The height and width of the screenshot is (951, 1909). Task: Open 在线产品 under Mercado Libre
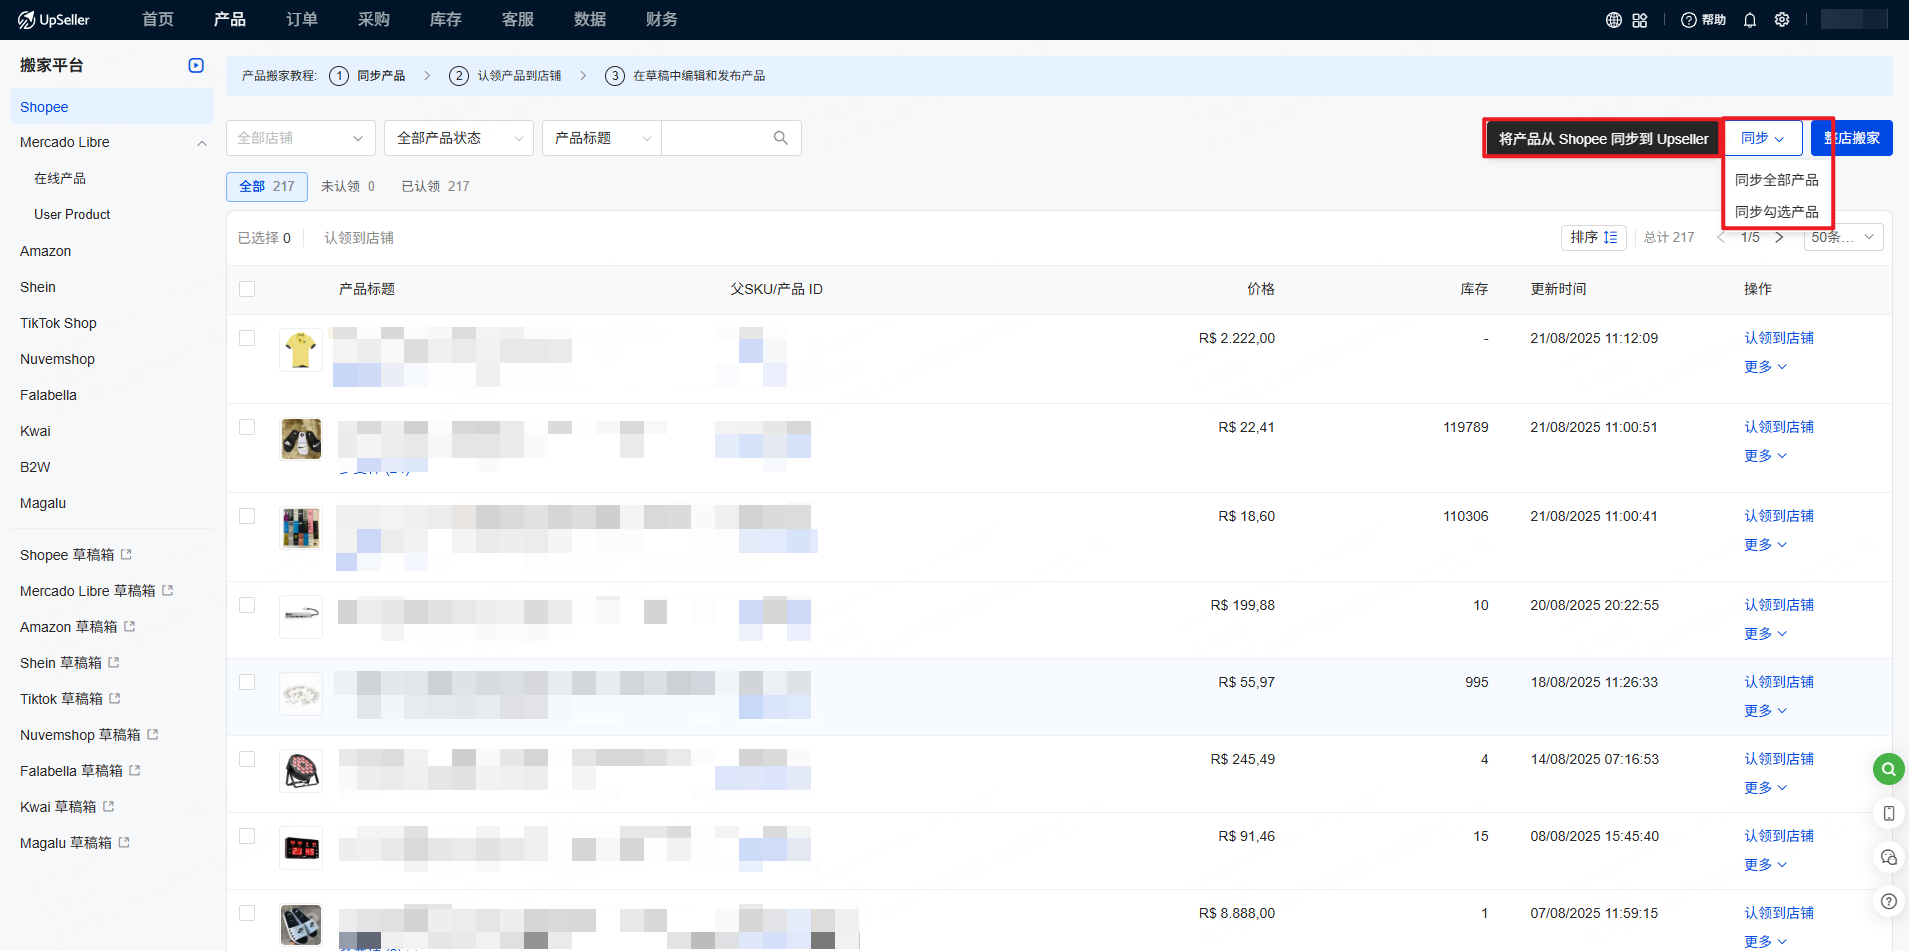click(x=60, y=178)
